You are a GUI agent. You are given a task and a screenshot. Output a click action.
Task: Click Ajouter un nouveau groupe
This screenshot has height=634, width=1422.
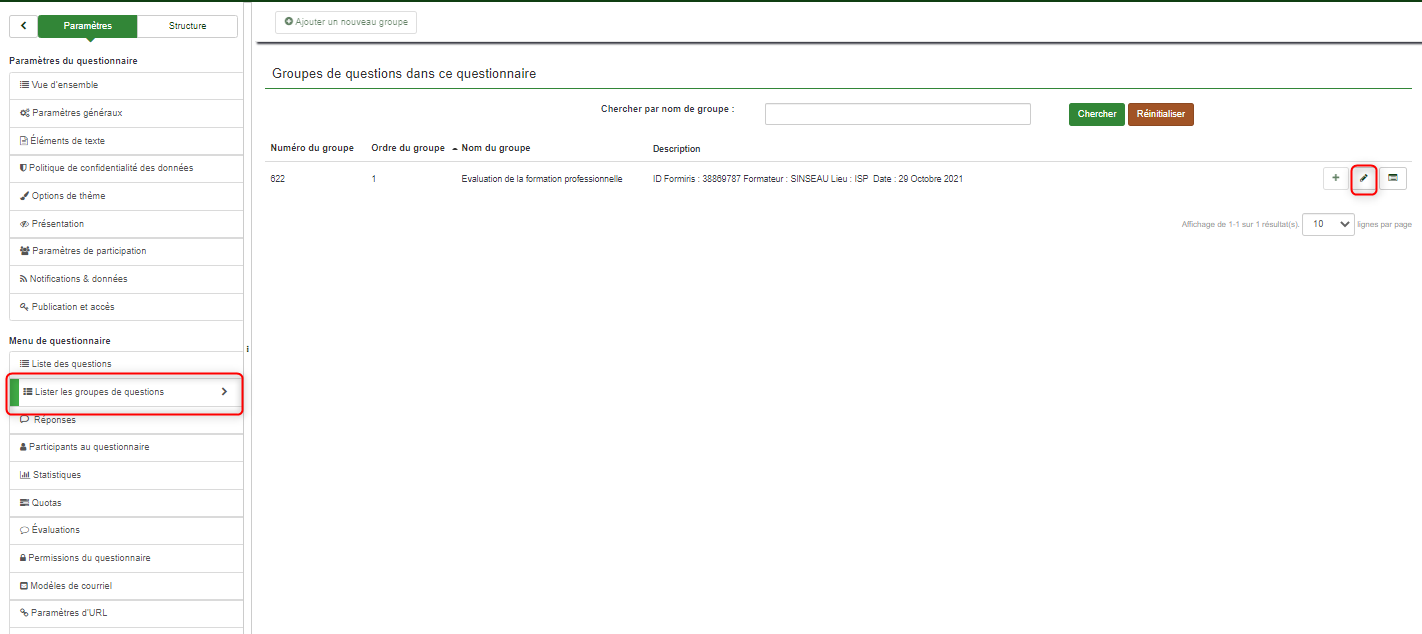(x=346, y=22)
